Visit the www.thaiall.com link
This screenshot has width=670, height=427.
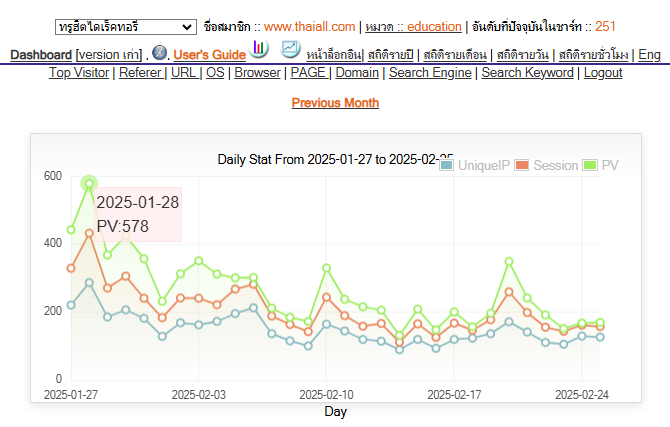coord(309,27)
